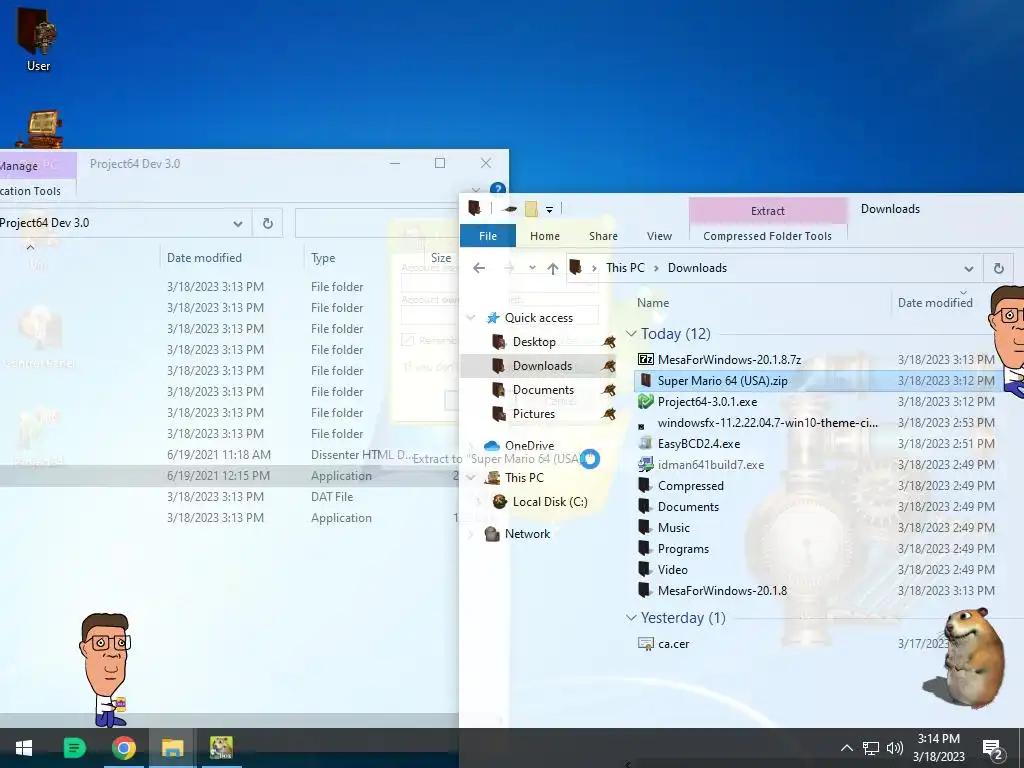Image resolution: width=1024 pixels, height=768 pixels.
Task: Open the volume control in system tray
Action: pos(894,748)
